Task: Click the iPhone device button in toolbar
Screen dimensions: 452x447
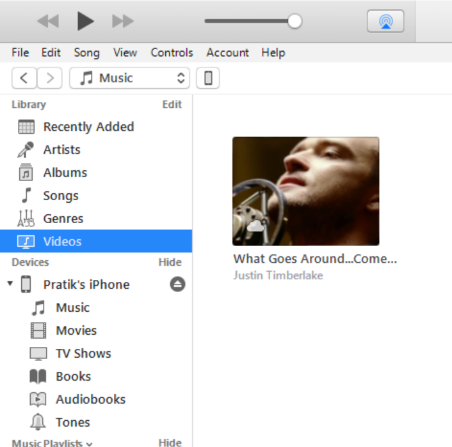Action: click(208, 78)
